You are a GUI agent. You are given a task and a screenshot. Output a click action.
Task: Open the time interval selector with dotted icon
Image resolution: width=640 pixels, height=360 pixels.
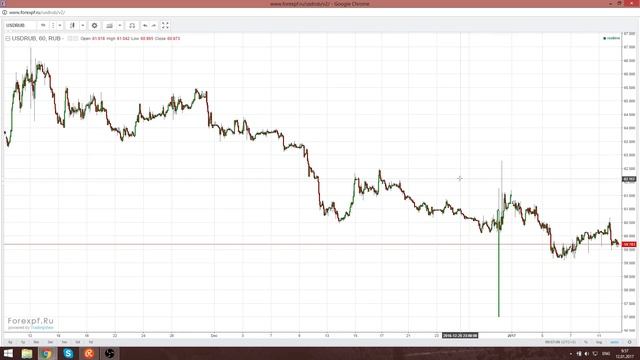(53, 25)
